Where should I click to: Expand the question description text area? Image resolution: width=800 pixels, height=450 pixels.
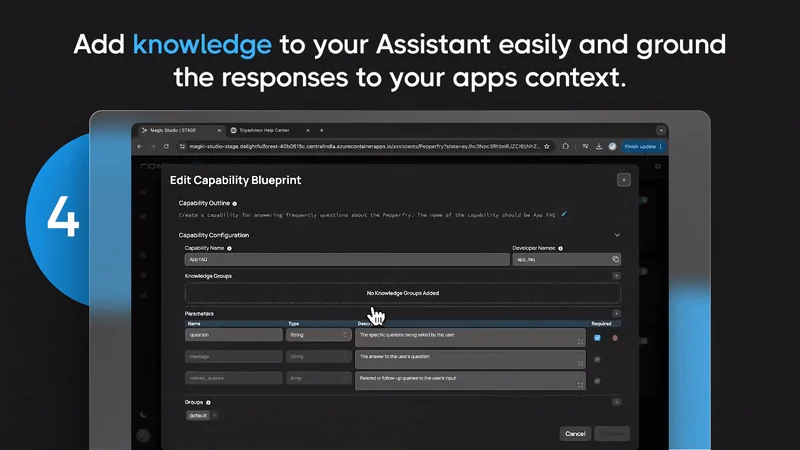point(580,342)
